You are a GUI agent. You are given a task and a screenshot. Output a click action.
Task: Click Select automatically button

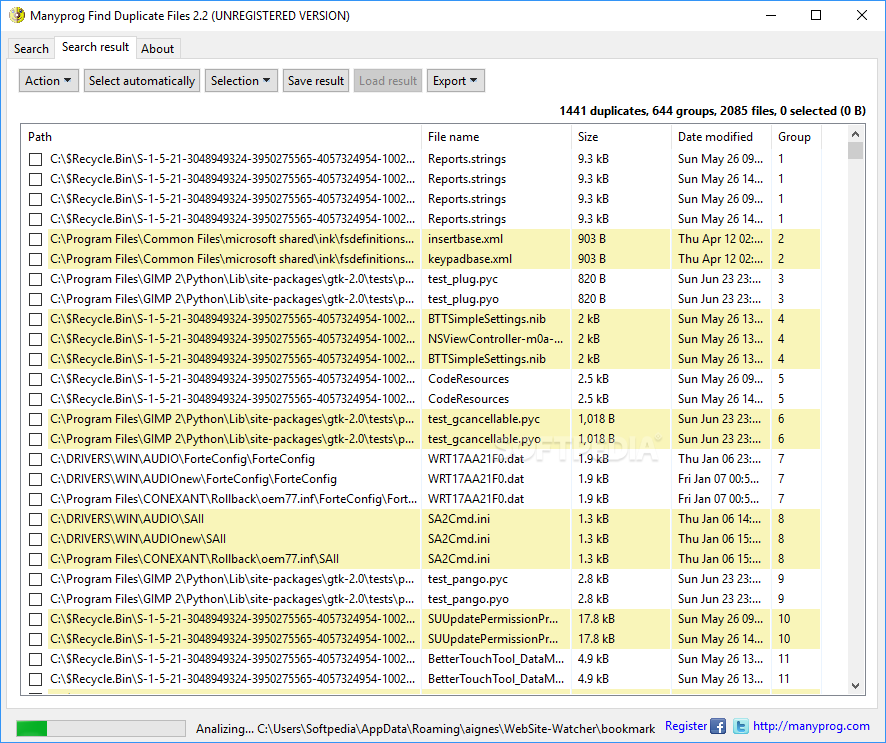point(142,81)
